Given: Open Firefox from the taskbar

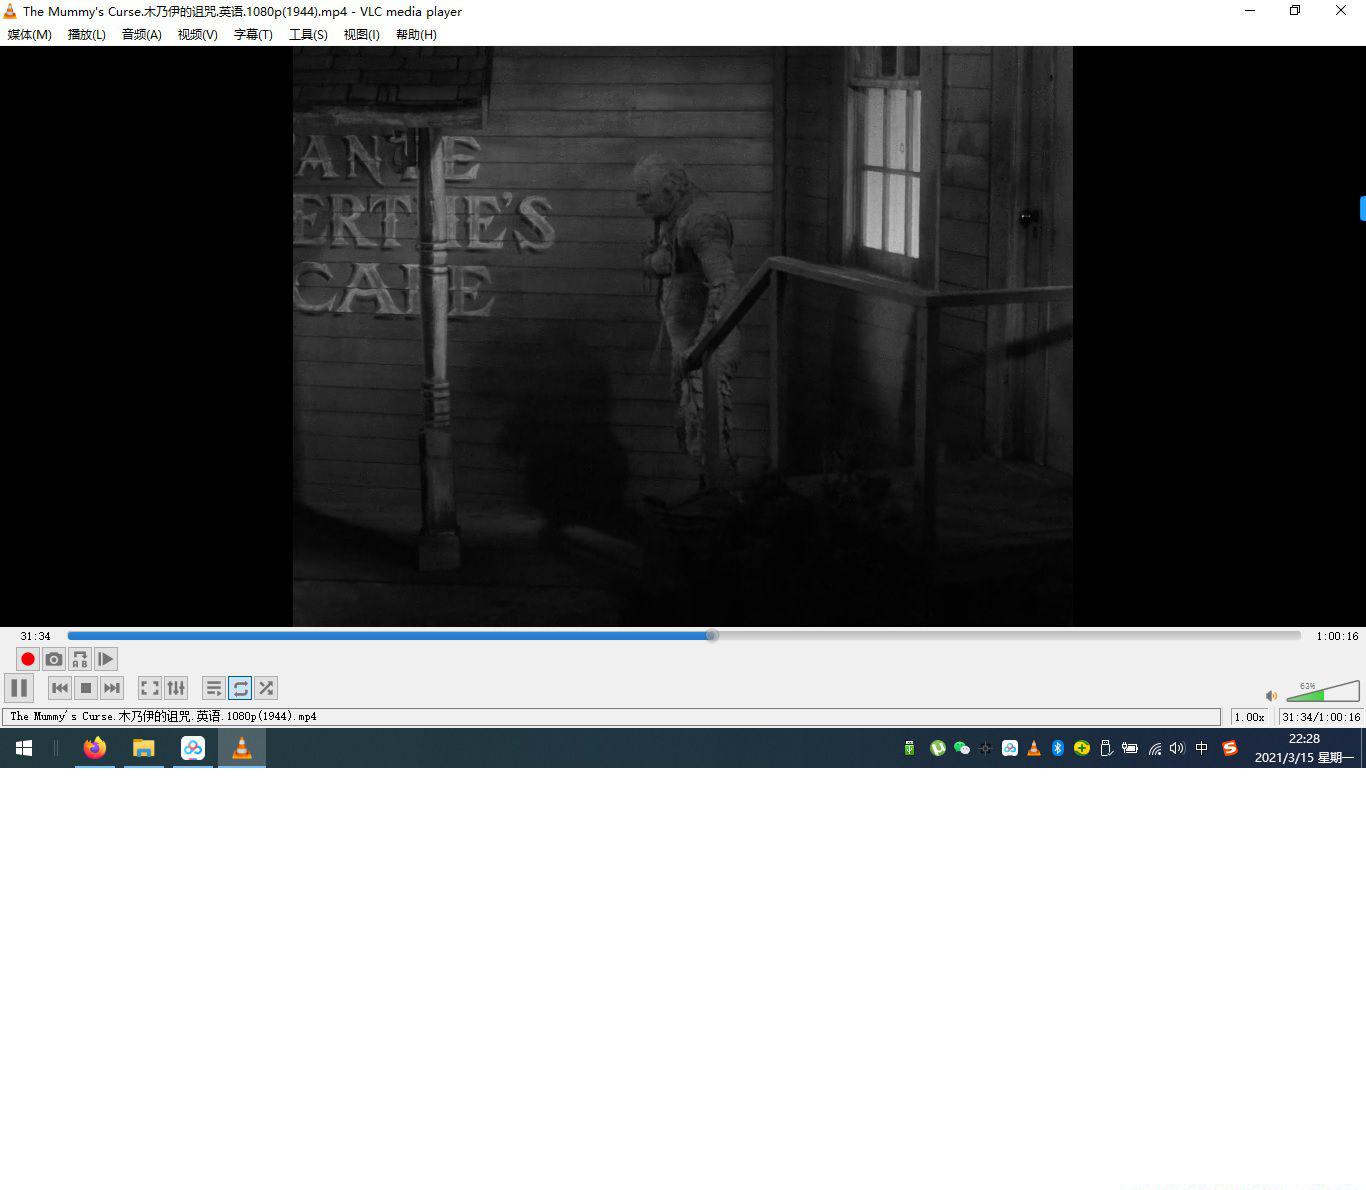Looking at the screenshot, I should coord(95,748).
